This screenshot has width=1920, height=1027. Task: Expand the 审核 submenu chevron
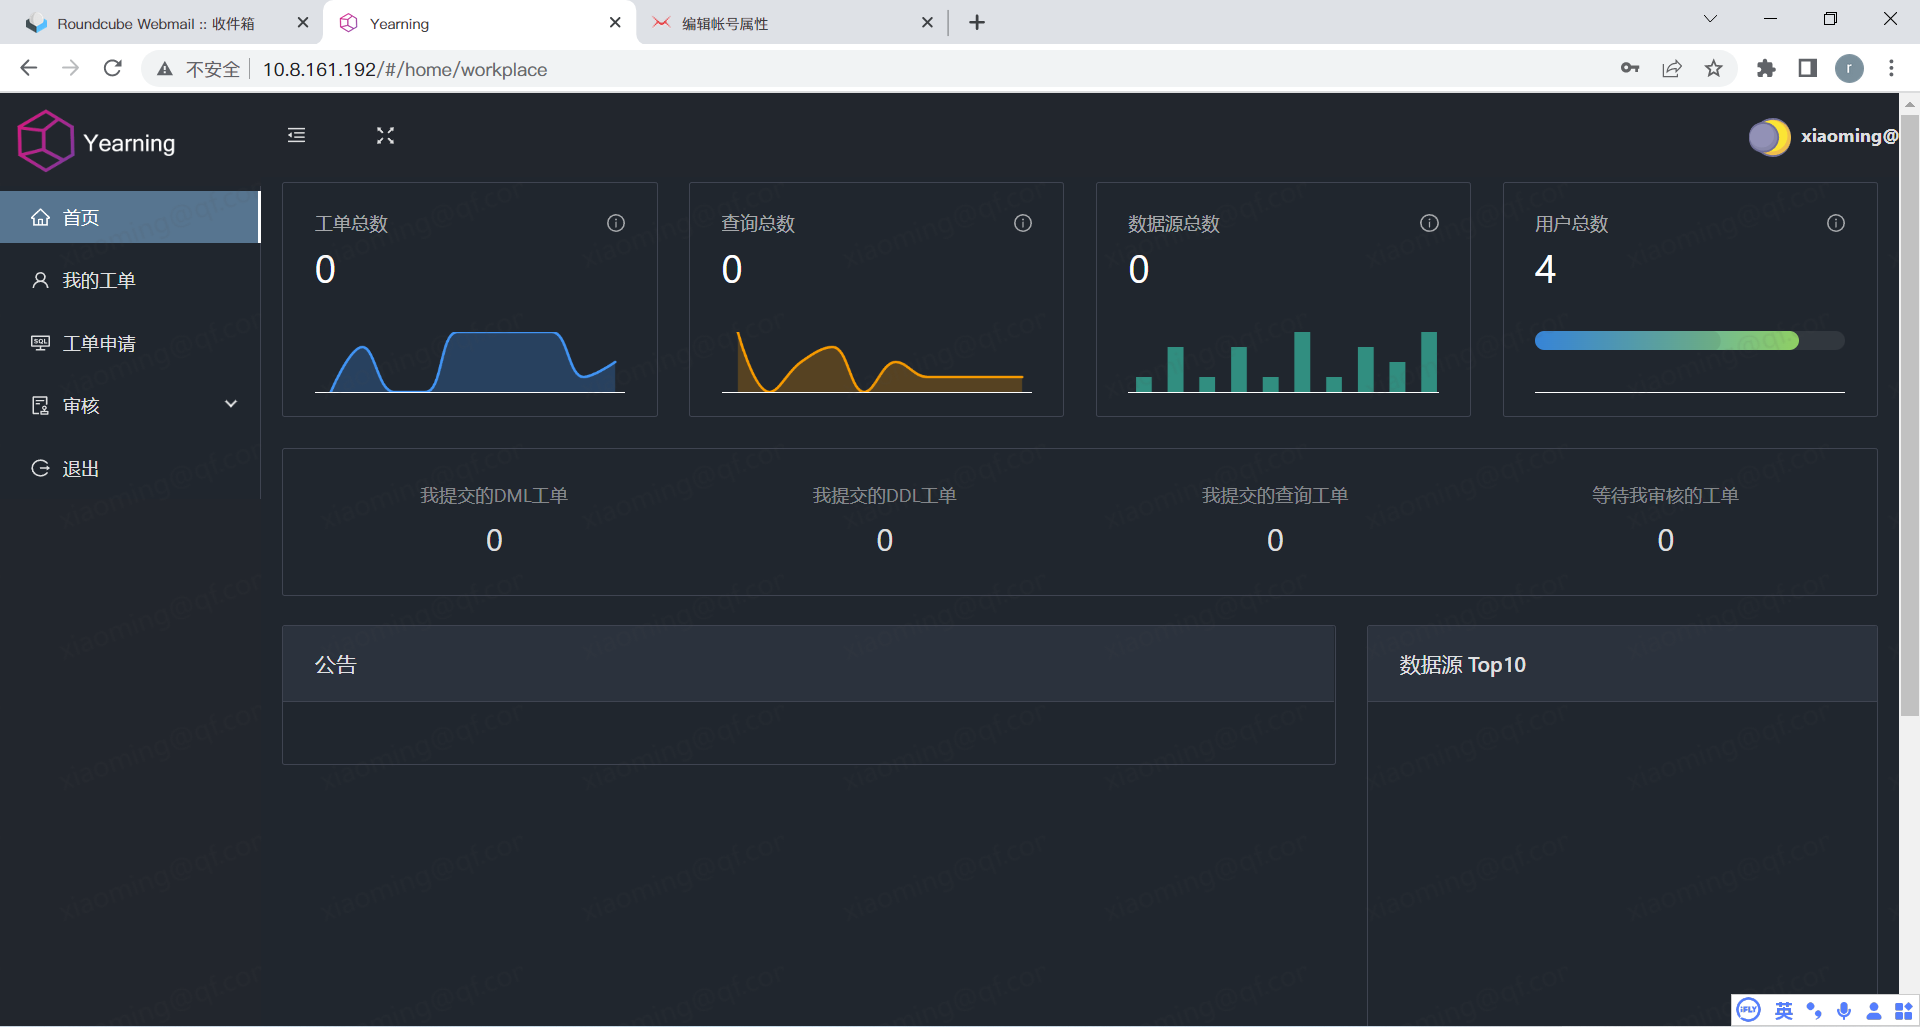[231, 404]
